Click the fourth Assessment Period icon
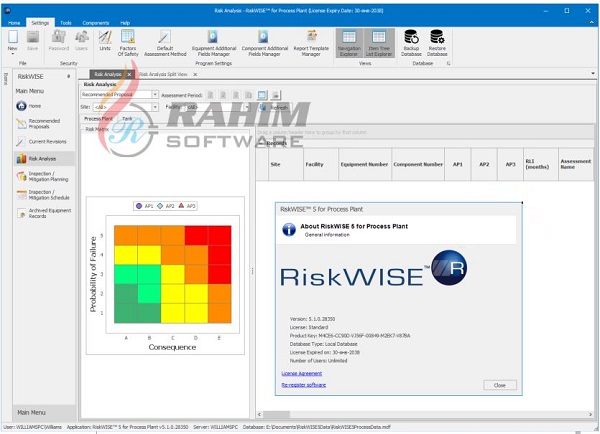This screenshot has height=434, width=600. coord(249,95)
